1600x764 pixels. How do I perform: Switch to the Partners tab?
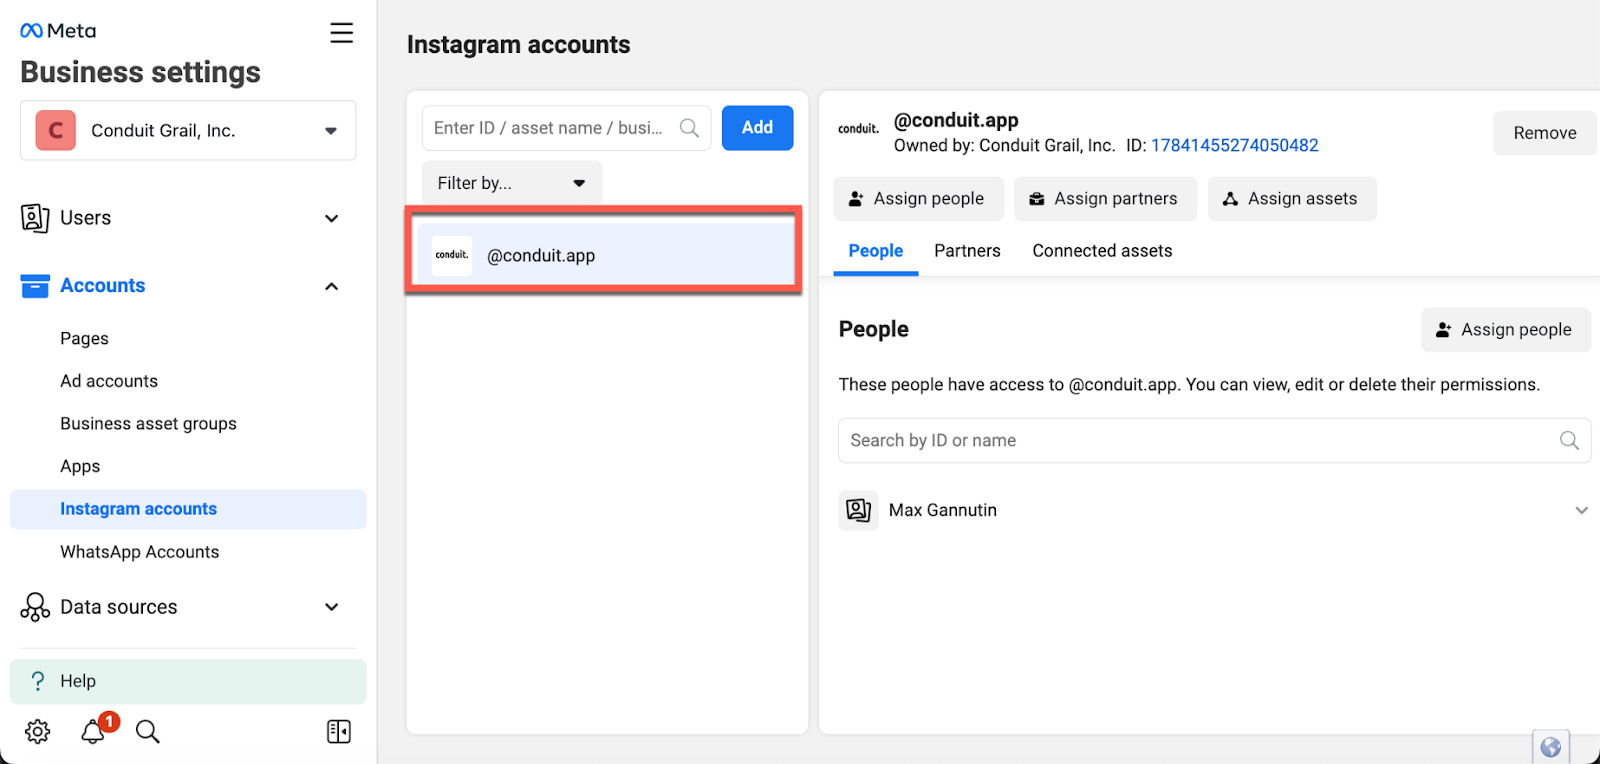coord(966,251)
